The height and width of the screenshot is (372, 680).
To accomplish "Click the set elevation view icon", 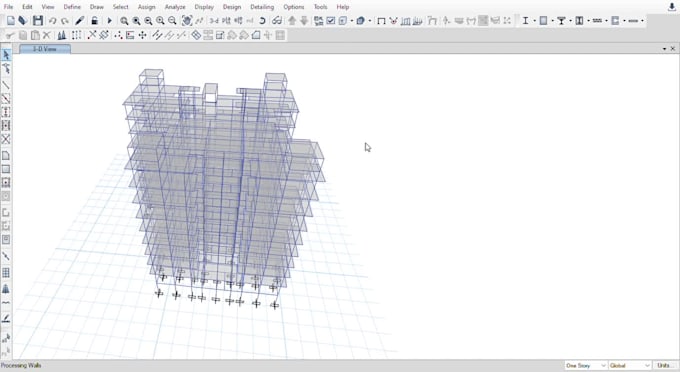I will [238, 20].
